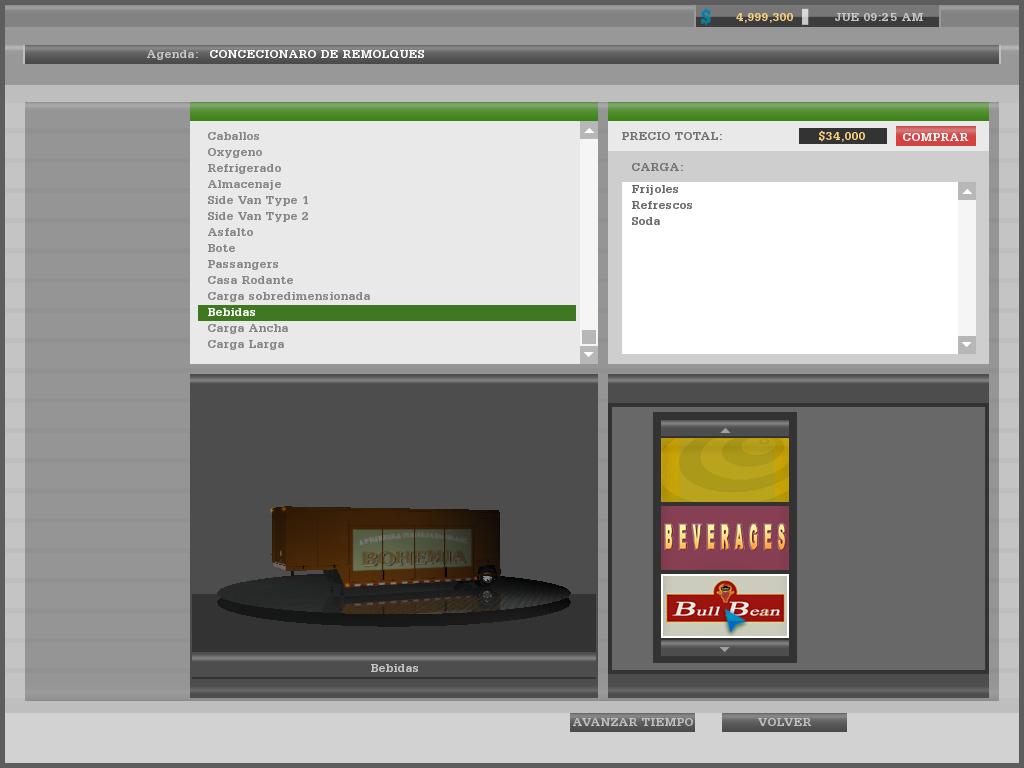The image size is (1024, 768).
Task: Click the blue dollar money icon
Action: tap(706, 17)
